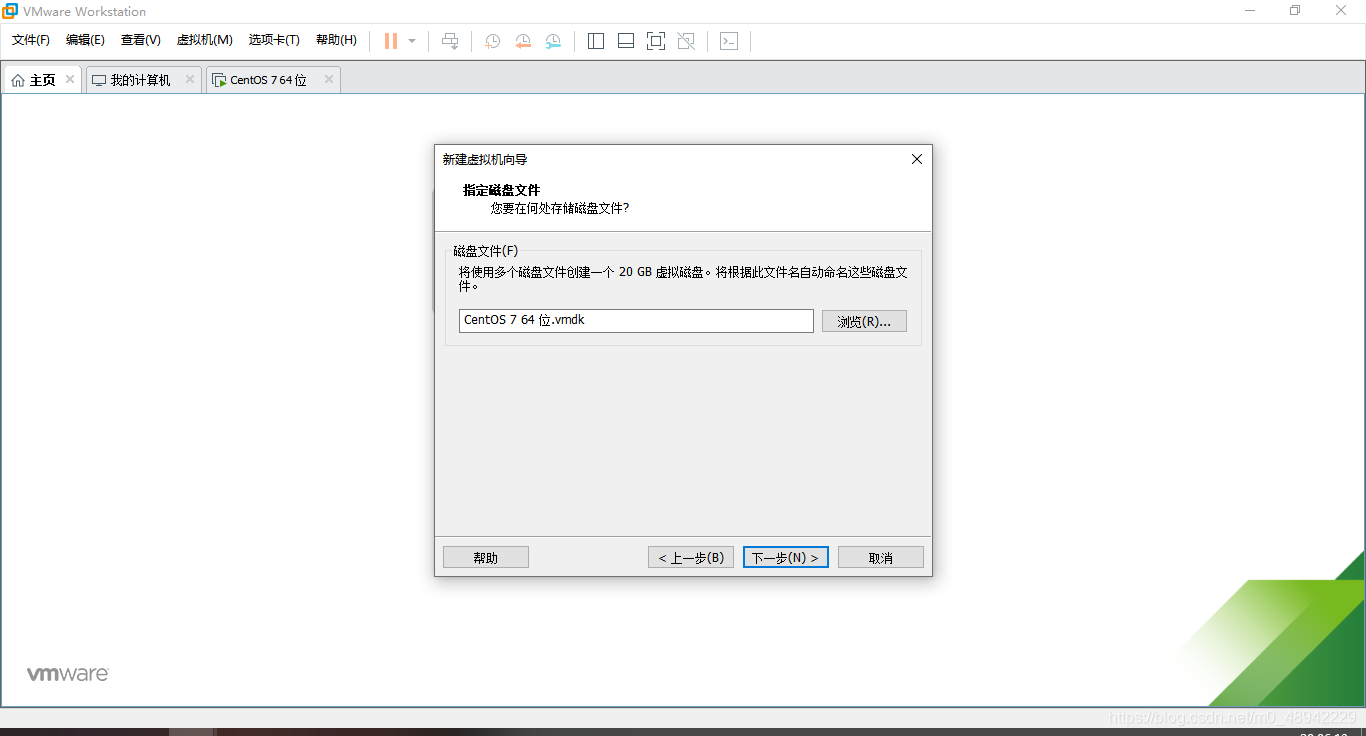The height and width of the screenshot is (736, 1366).
Task: Click the disk file name input field
Action: pyautogui.click(x=636, y=320)
